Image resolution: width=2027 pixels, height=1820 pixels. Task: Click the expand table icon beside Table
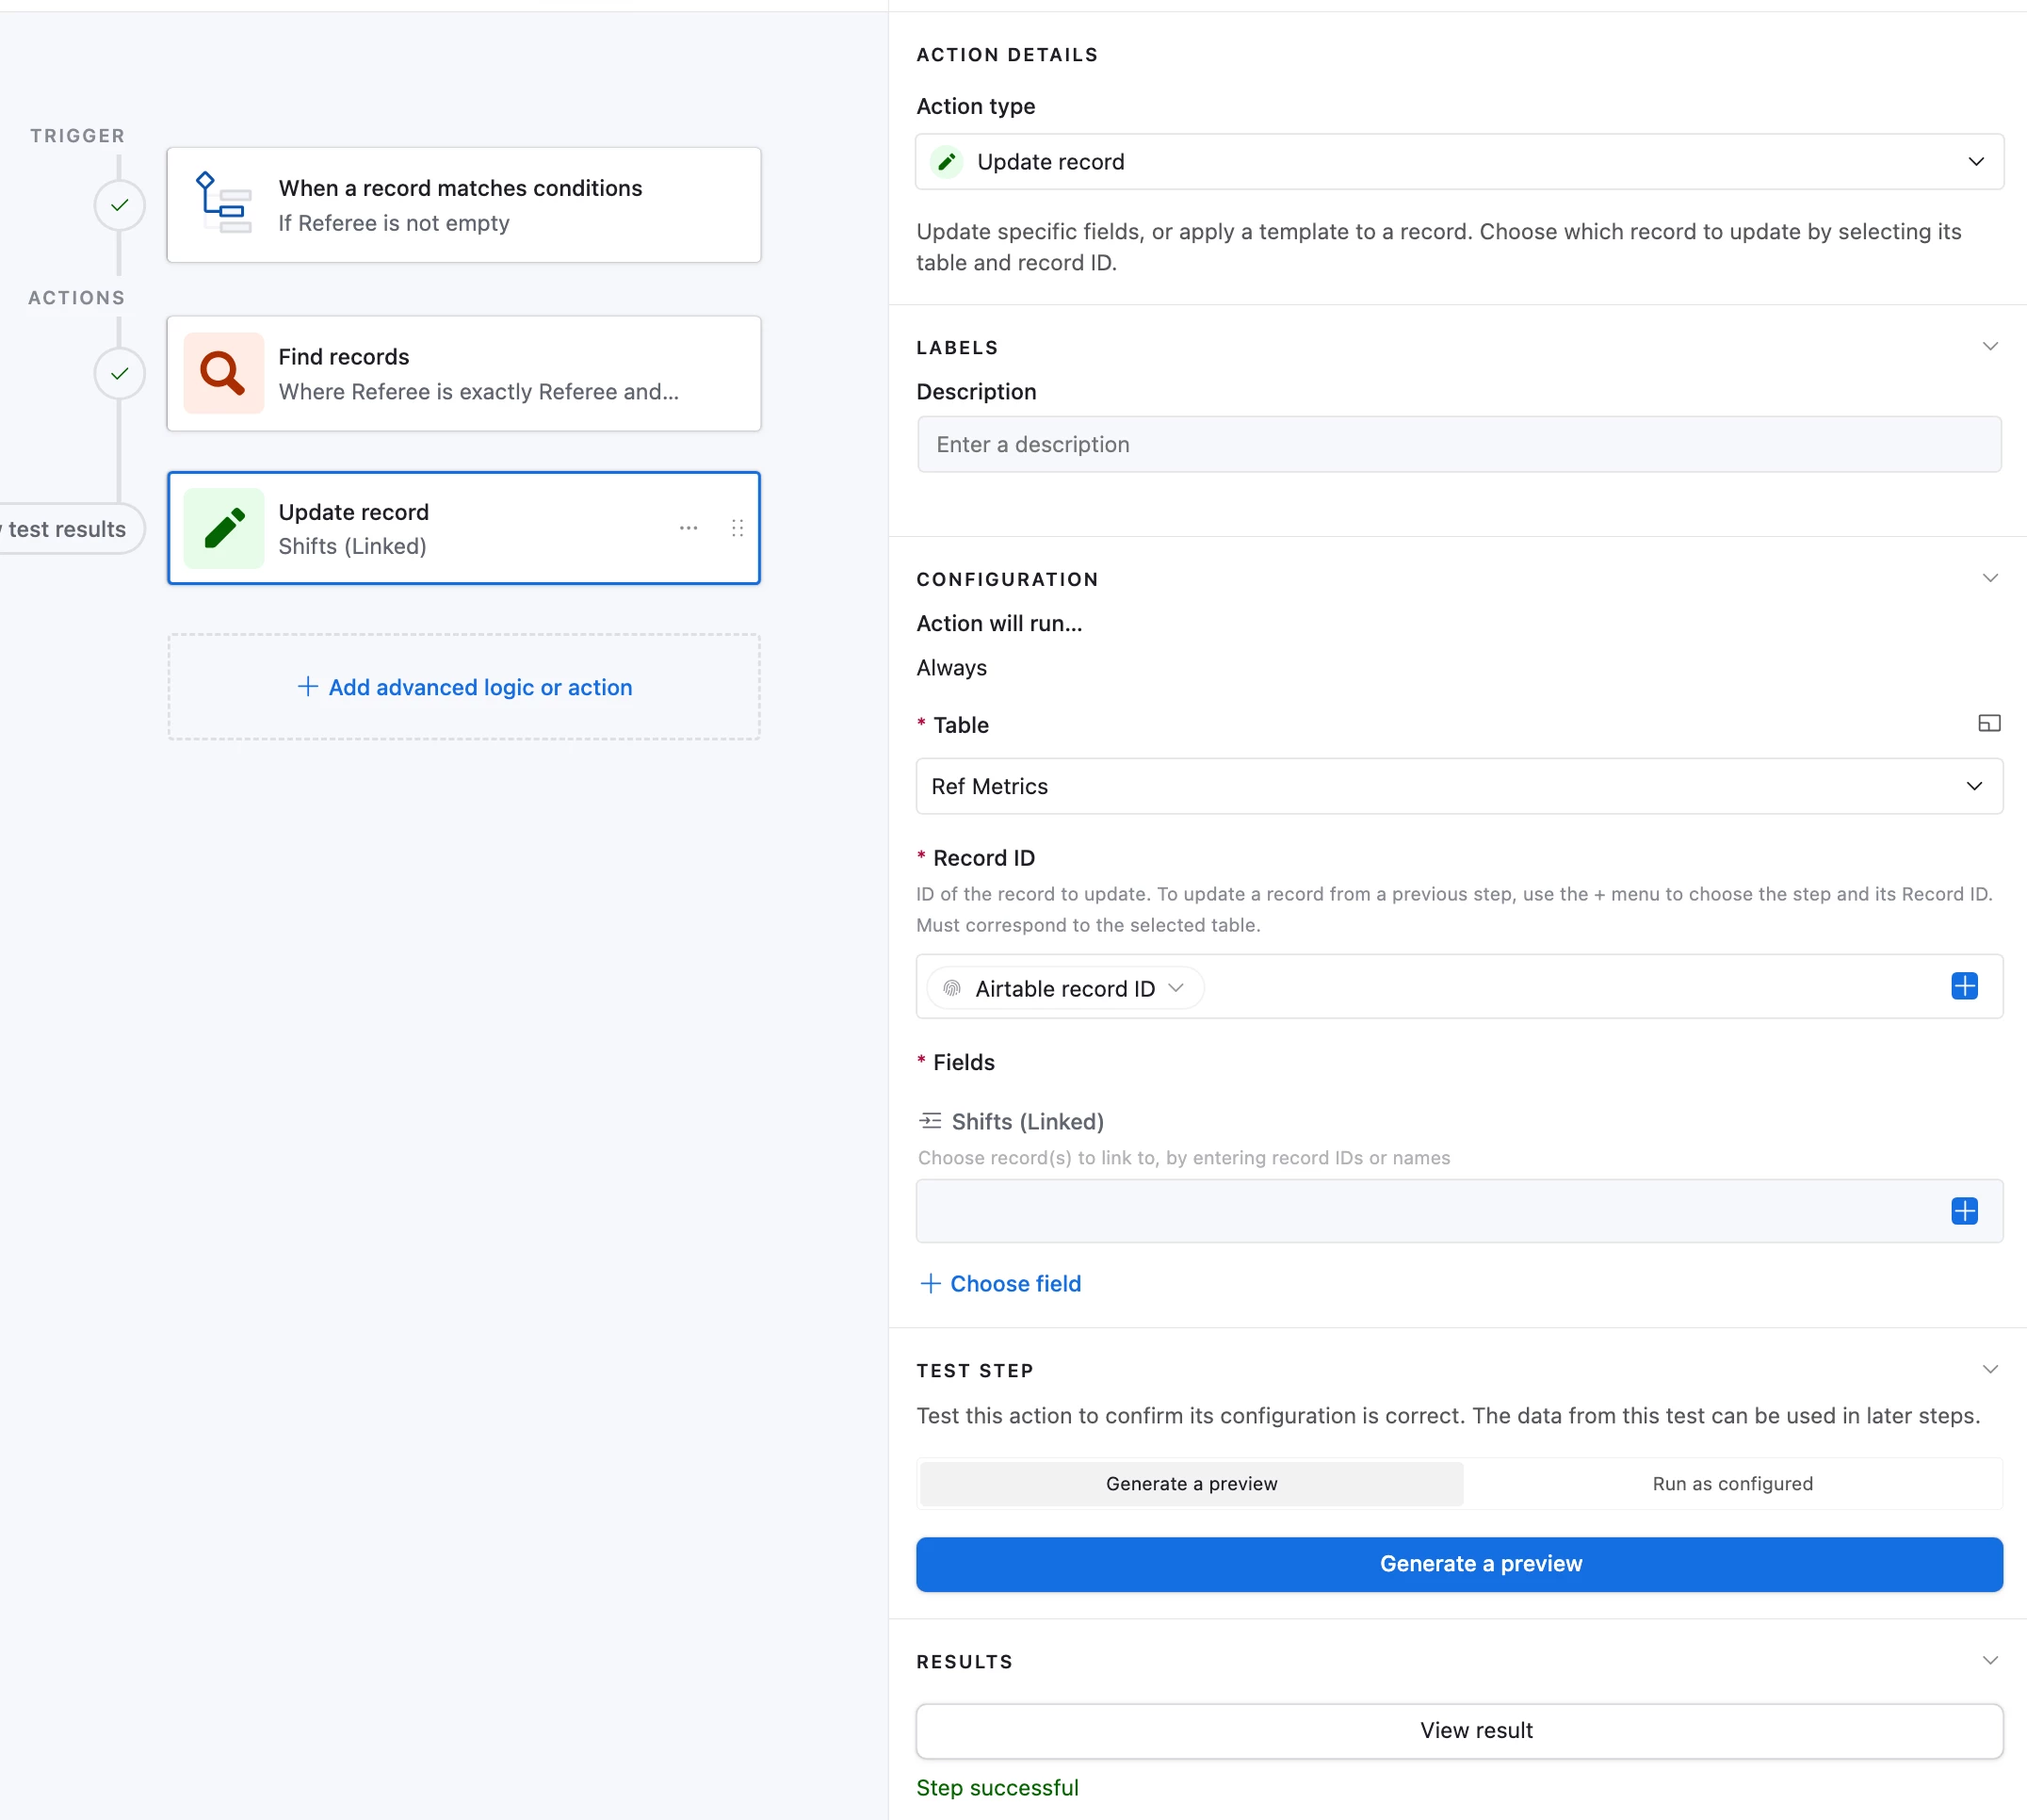1988,723
